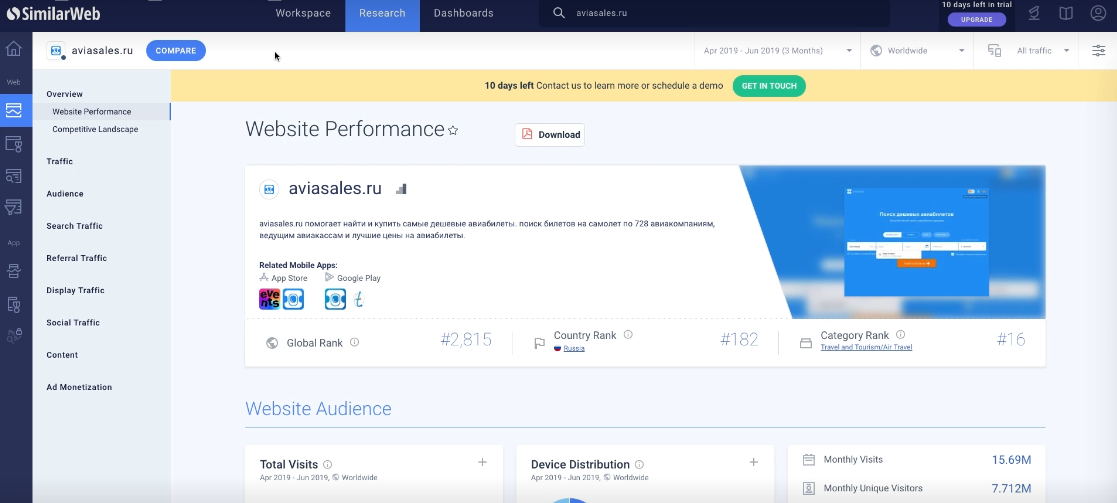Image resolution: width=1117 pixels, height=503 pixels.
Task: Click the Total Visits info icon
Action: (x=328, y=465)
